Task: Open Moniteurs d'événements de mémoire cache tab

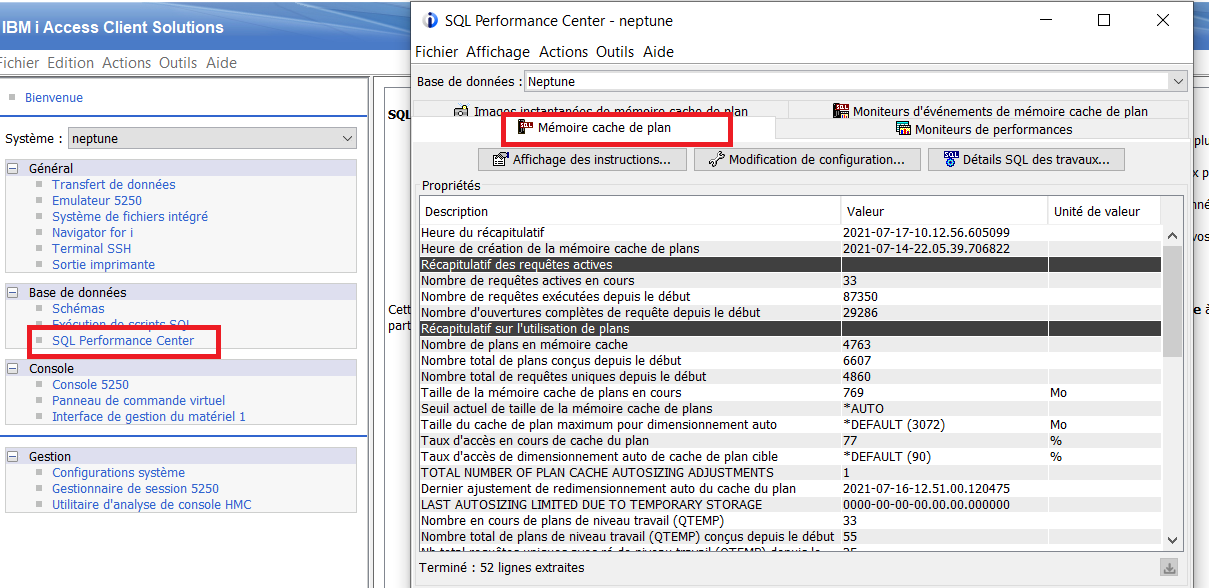Action: [x=989, y=111]
